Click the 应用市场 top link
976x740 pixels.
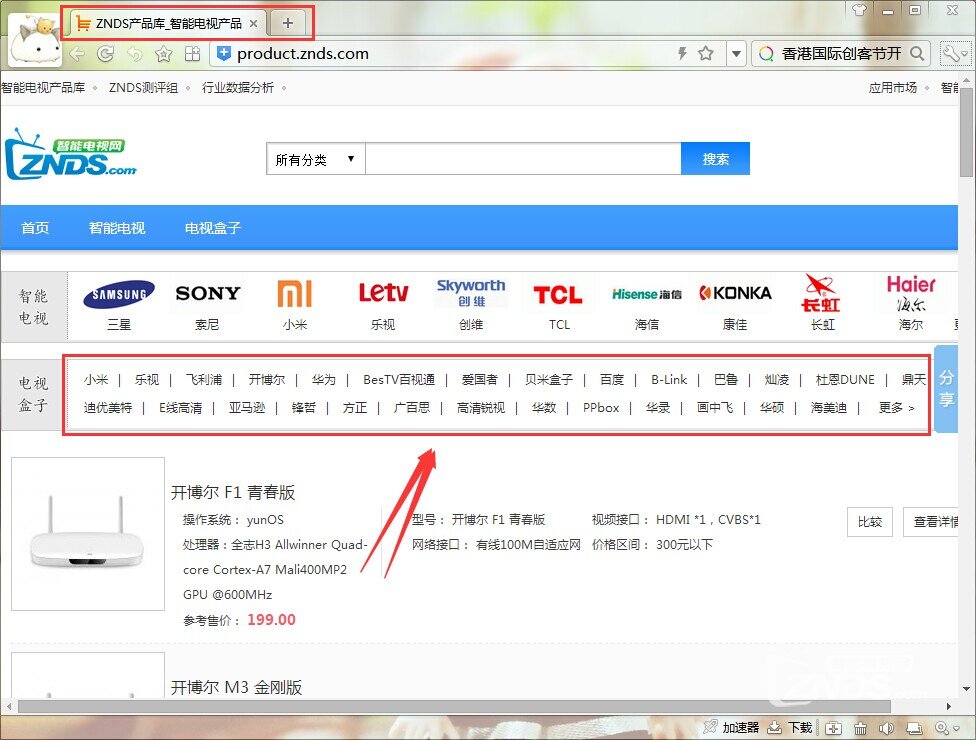tap(893, 88)
